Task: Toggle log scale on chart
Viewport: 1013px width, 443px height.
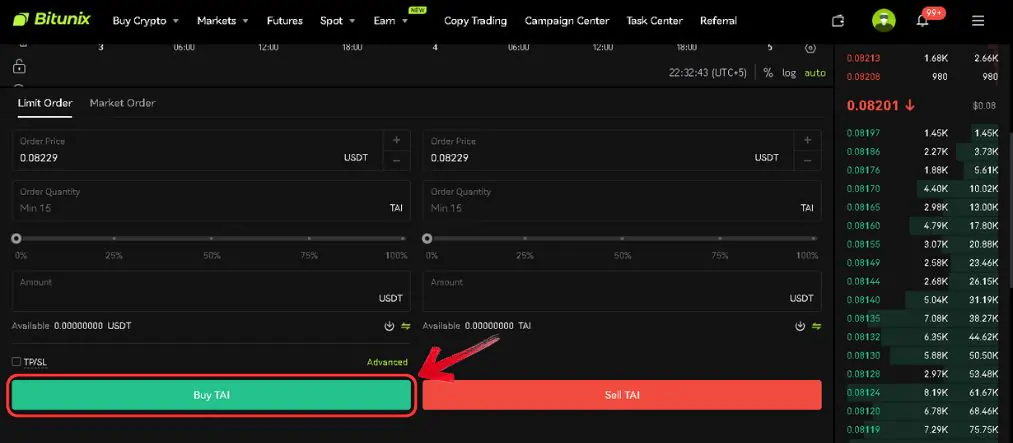Action: [789, 73]
